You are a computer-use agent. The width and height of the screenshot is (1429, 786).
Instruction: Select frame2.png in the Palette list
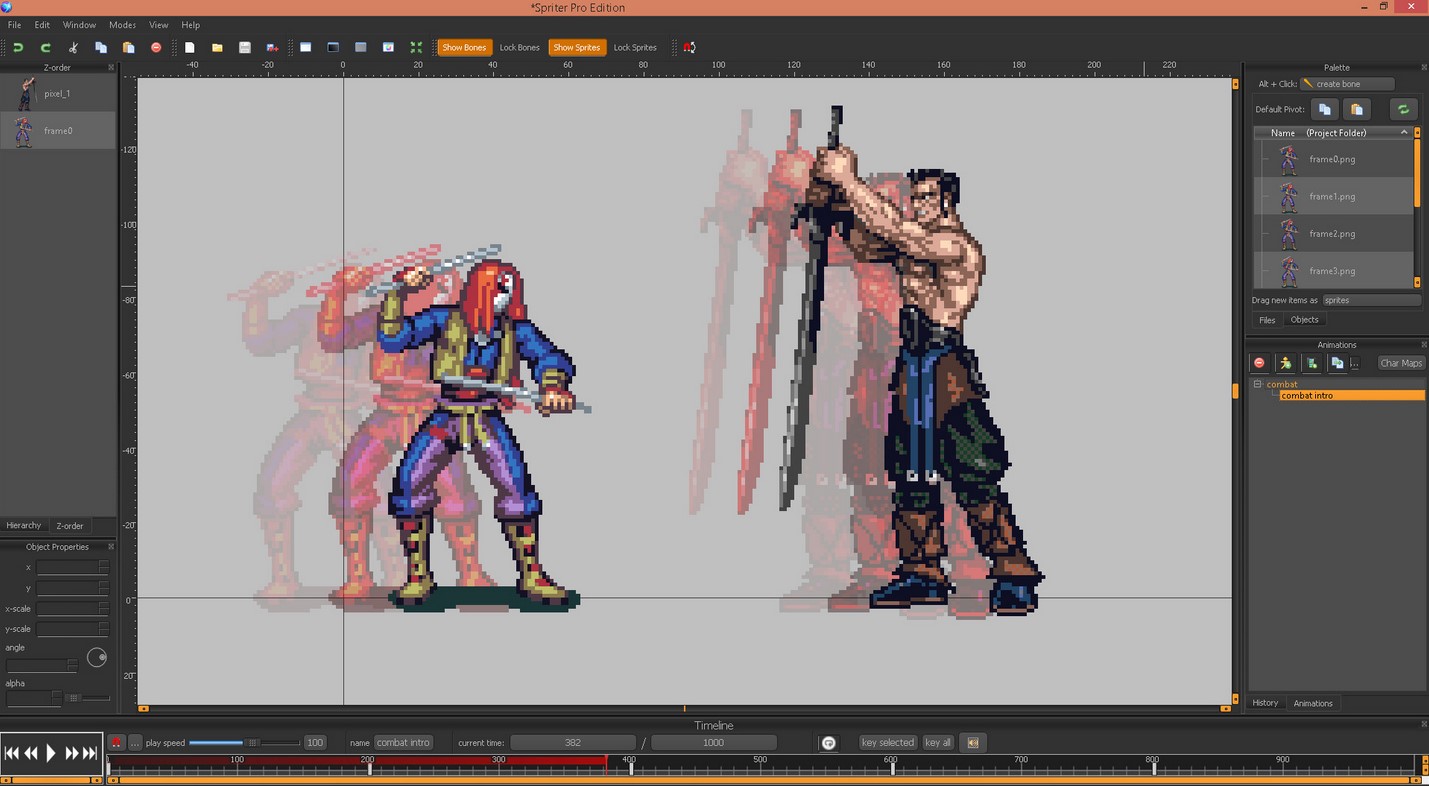1334,234
